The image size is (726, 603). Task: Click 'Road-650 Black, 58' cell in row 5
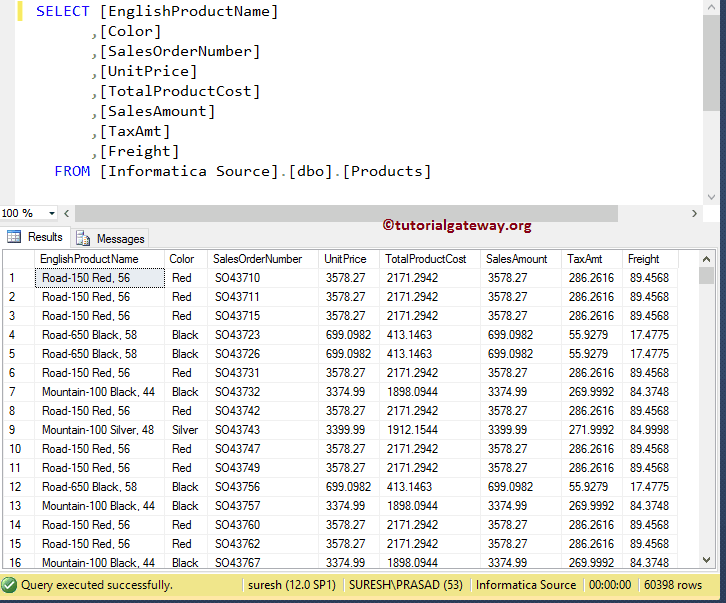click(100, 354)
